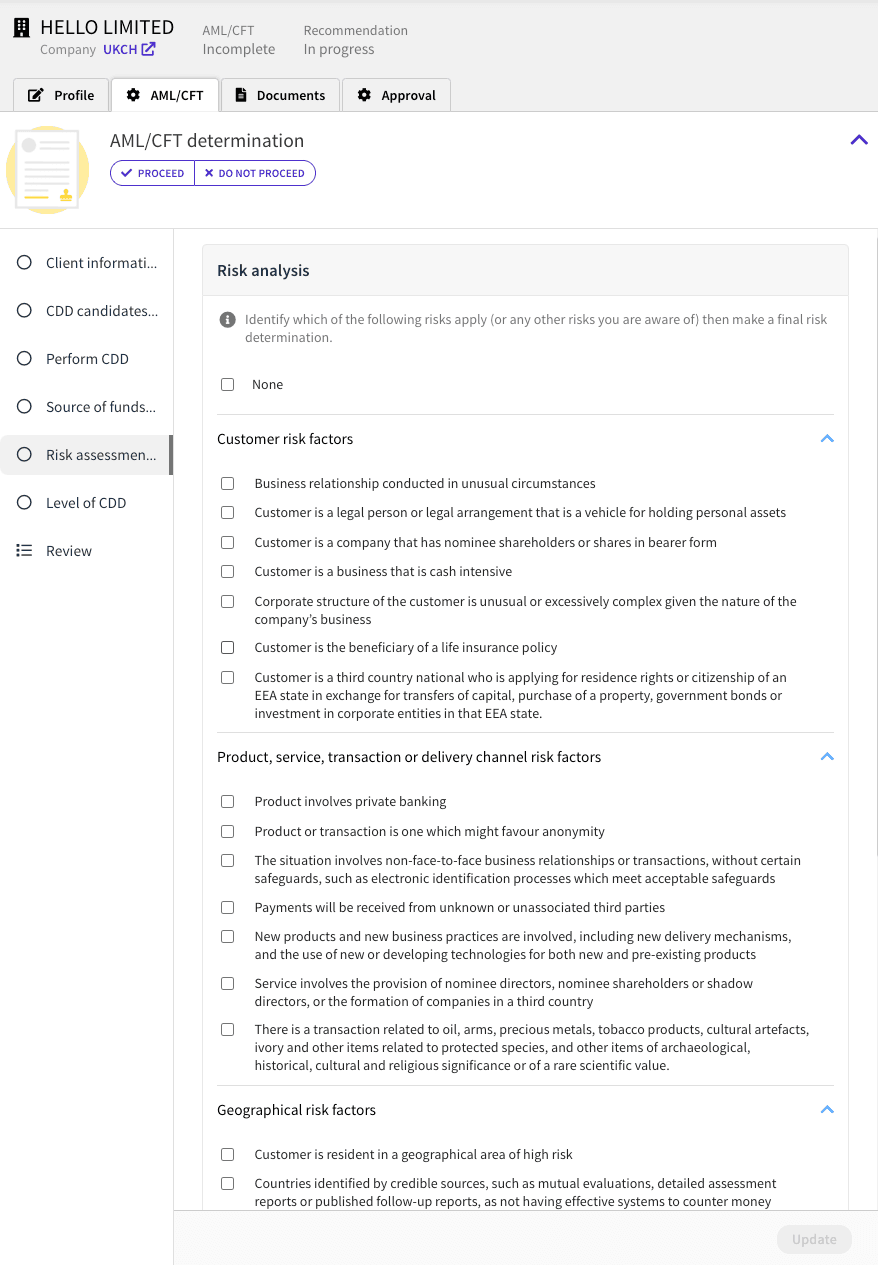Image resolution: width=878 pixels, height=1265 pixels.
Task: Select the DO NOT PROCEED button
Action: 255,173
